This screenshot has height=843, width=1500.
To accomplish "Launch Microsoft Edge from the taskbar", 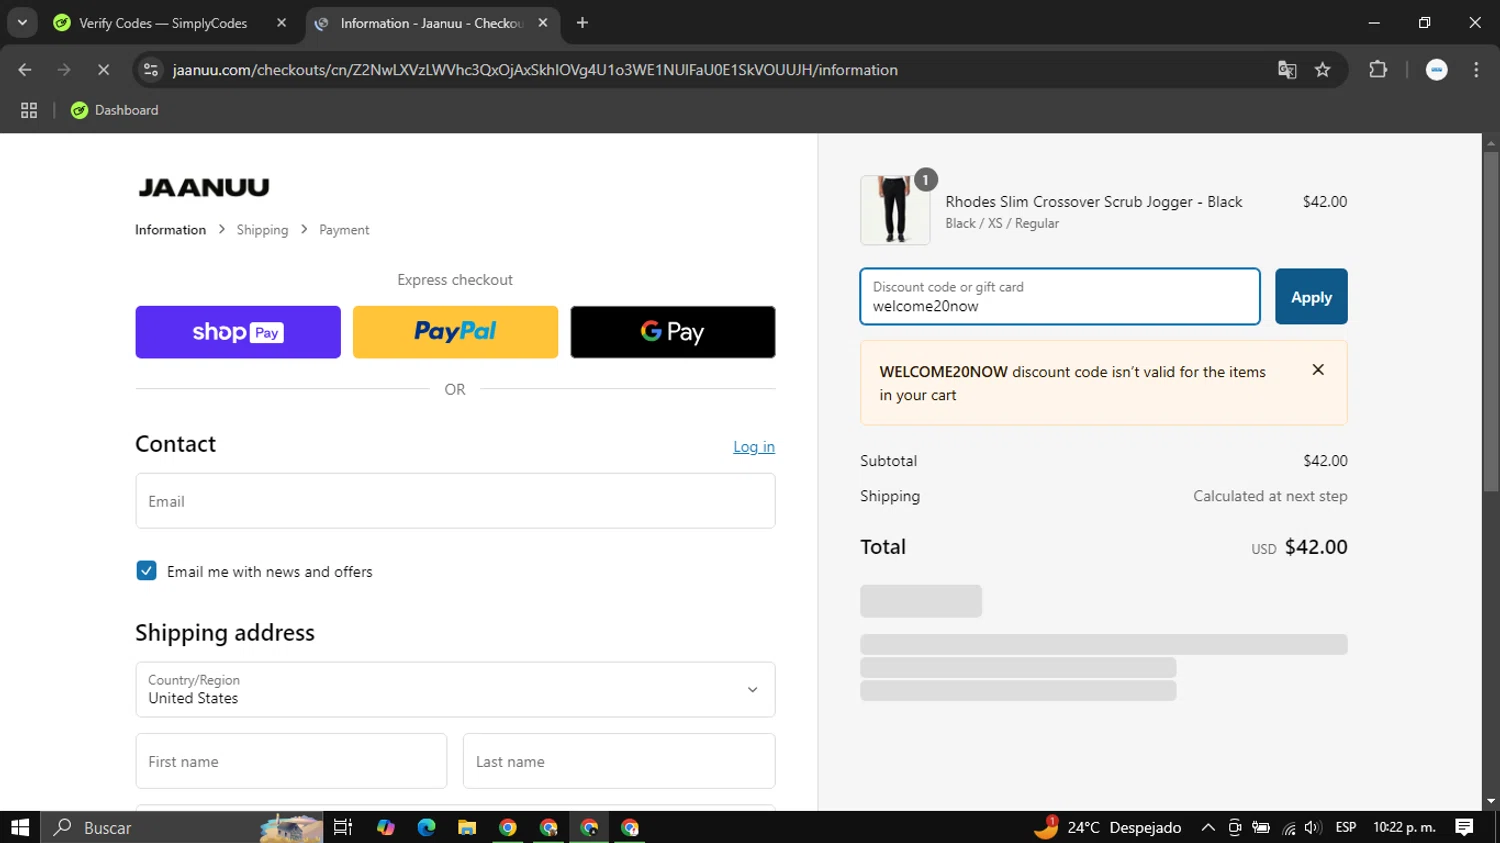I will click(x=426, y=827).
